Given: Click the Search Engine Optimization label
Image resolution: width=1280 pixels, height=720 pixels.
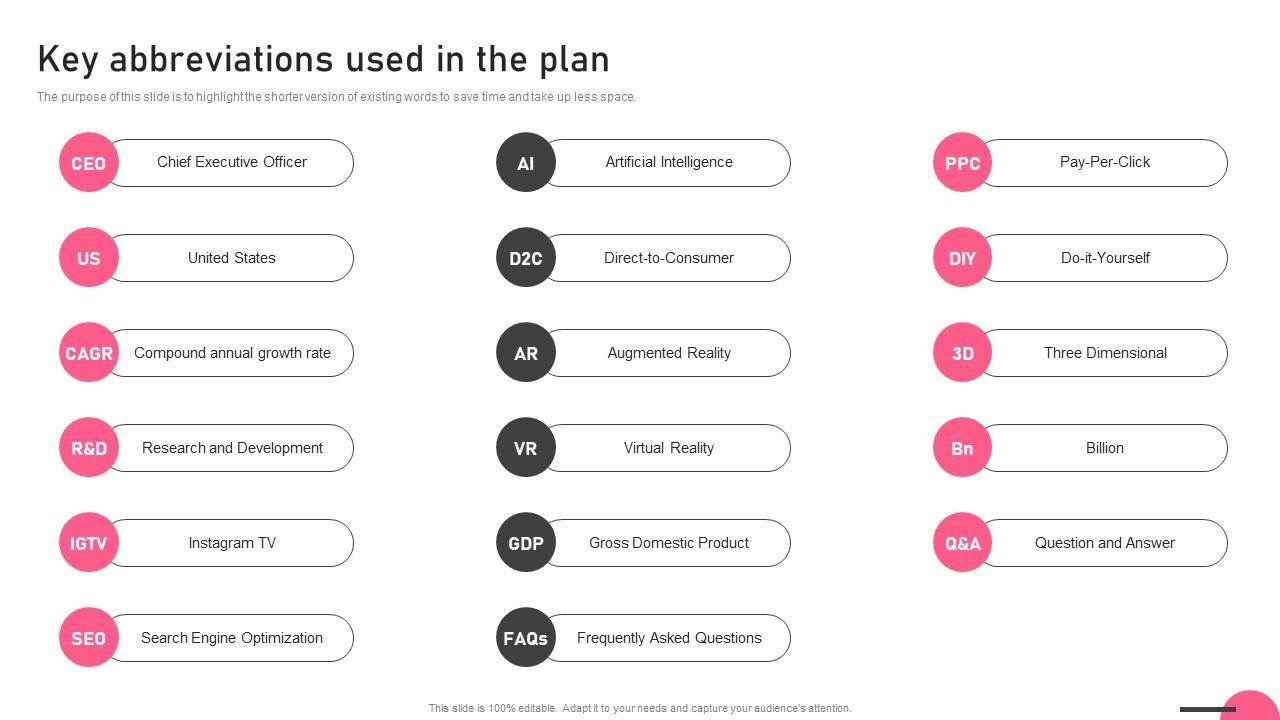Looking at the screenshot, I should 232,638.
